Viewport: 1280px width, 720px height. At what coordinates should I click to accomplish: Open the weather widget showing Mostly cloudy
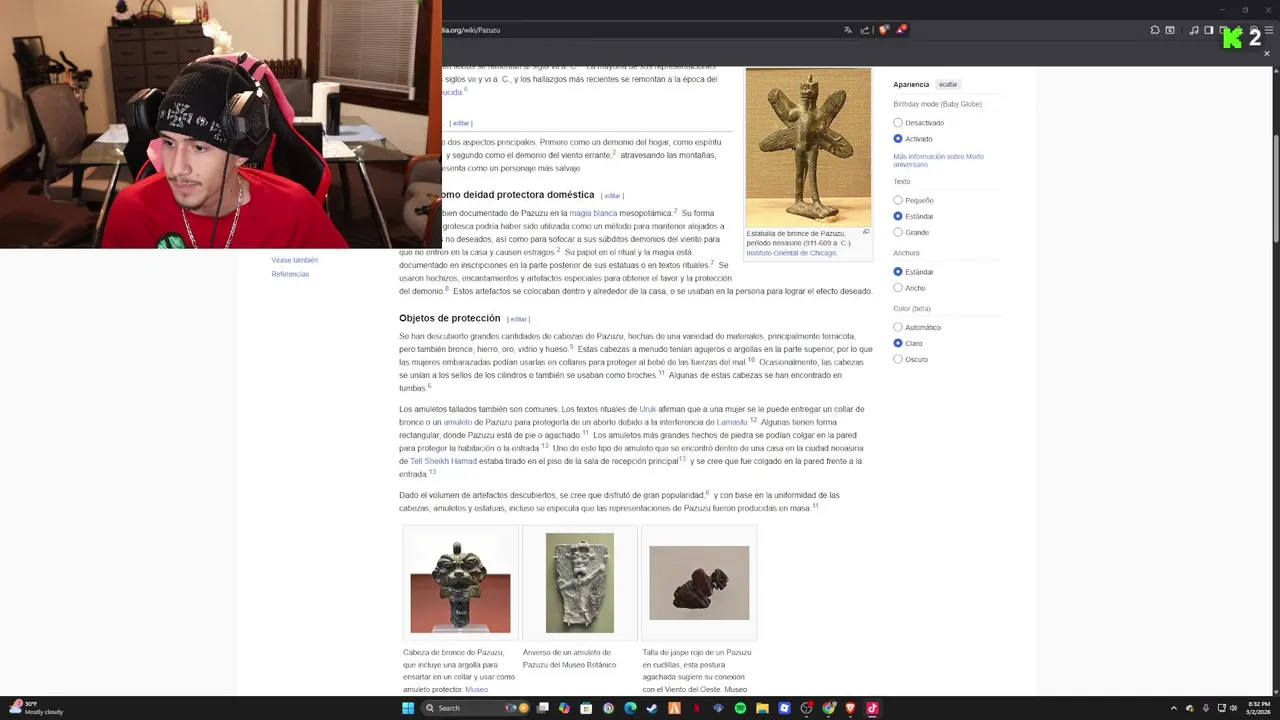point(38,708)
